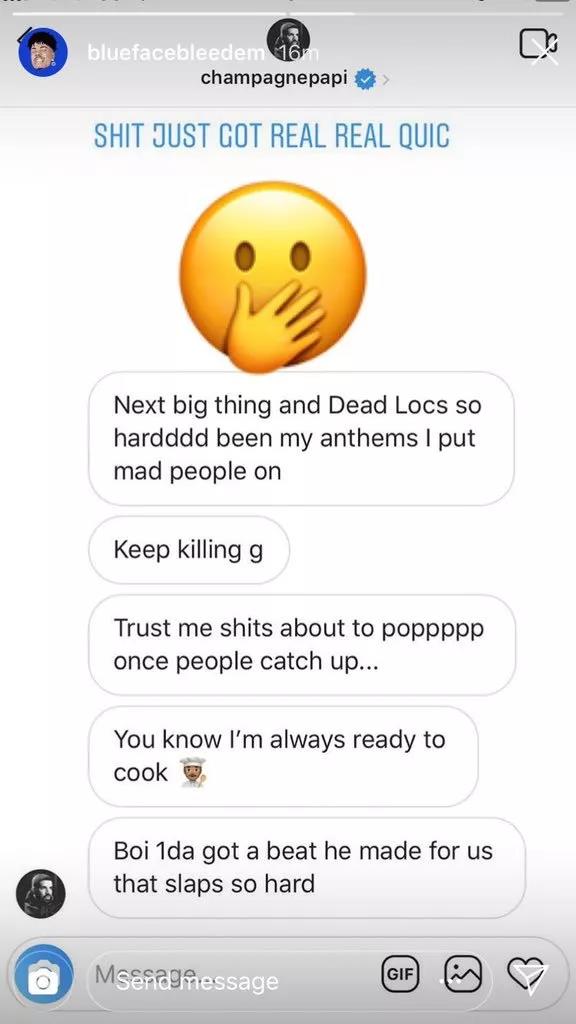Image resolution: width=576 pixels, height=1024 pixels.
Task: Tap the back arrow at top left
Action: 25,36
